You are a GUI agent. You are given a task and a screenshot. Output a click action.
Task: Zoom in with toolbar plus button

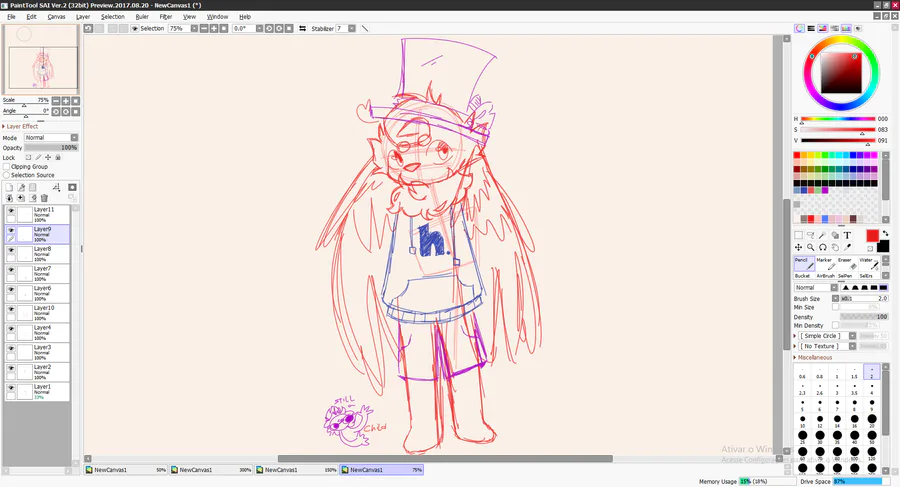214,28
